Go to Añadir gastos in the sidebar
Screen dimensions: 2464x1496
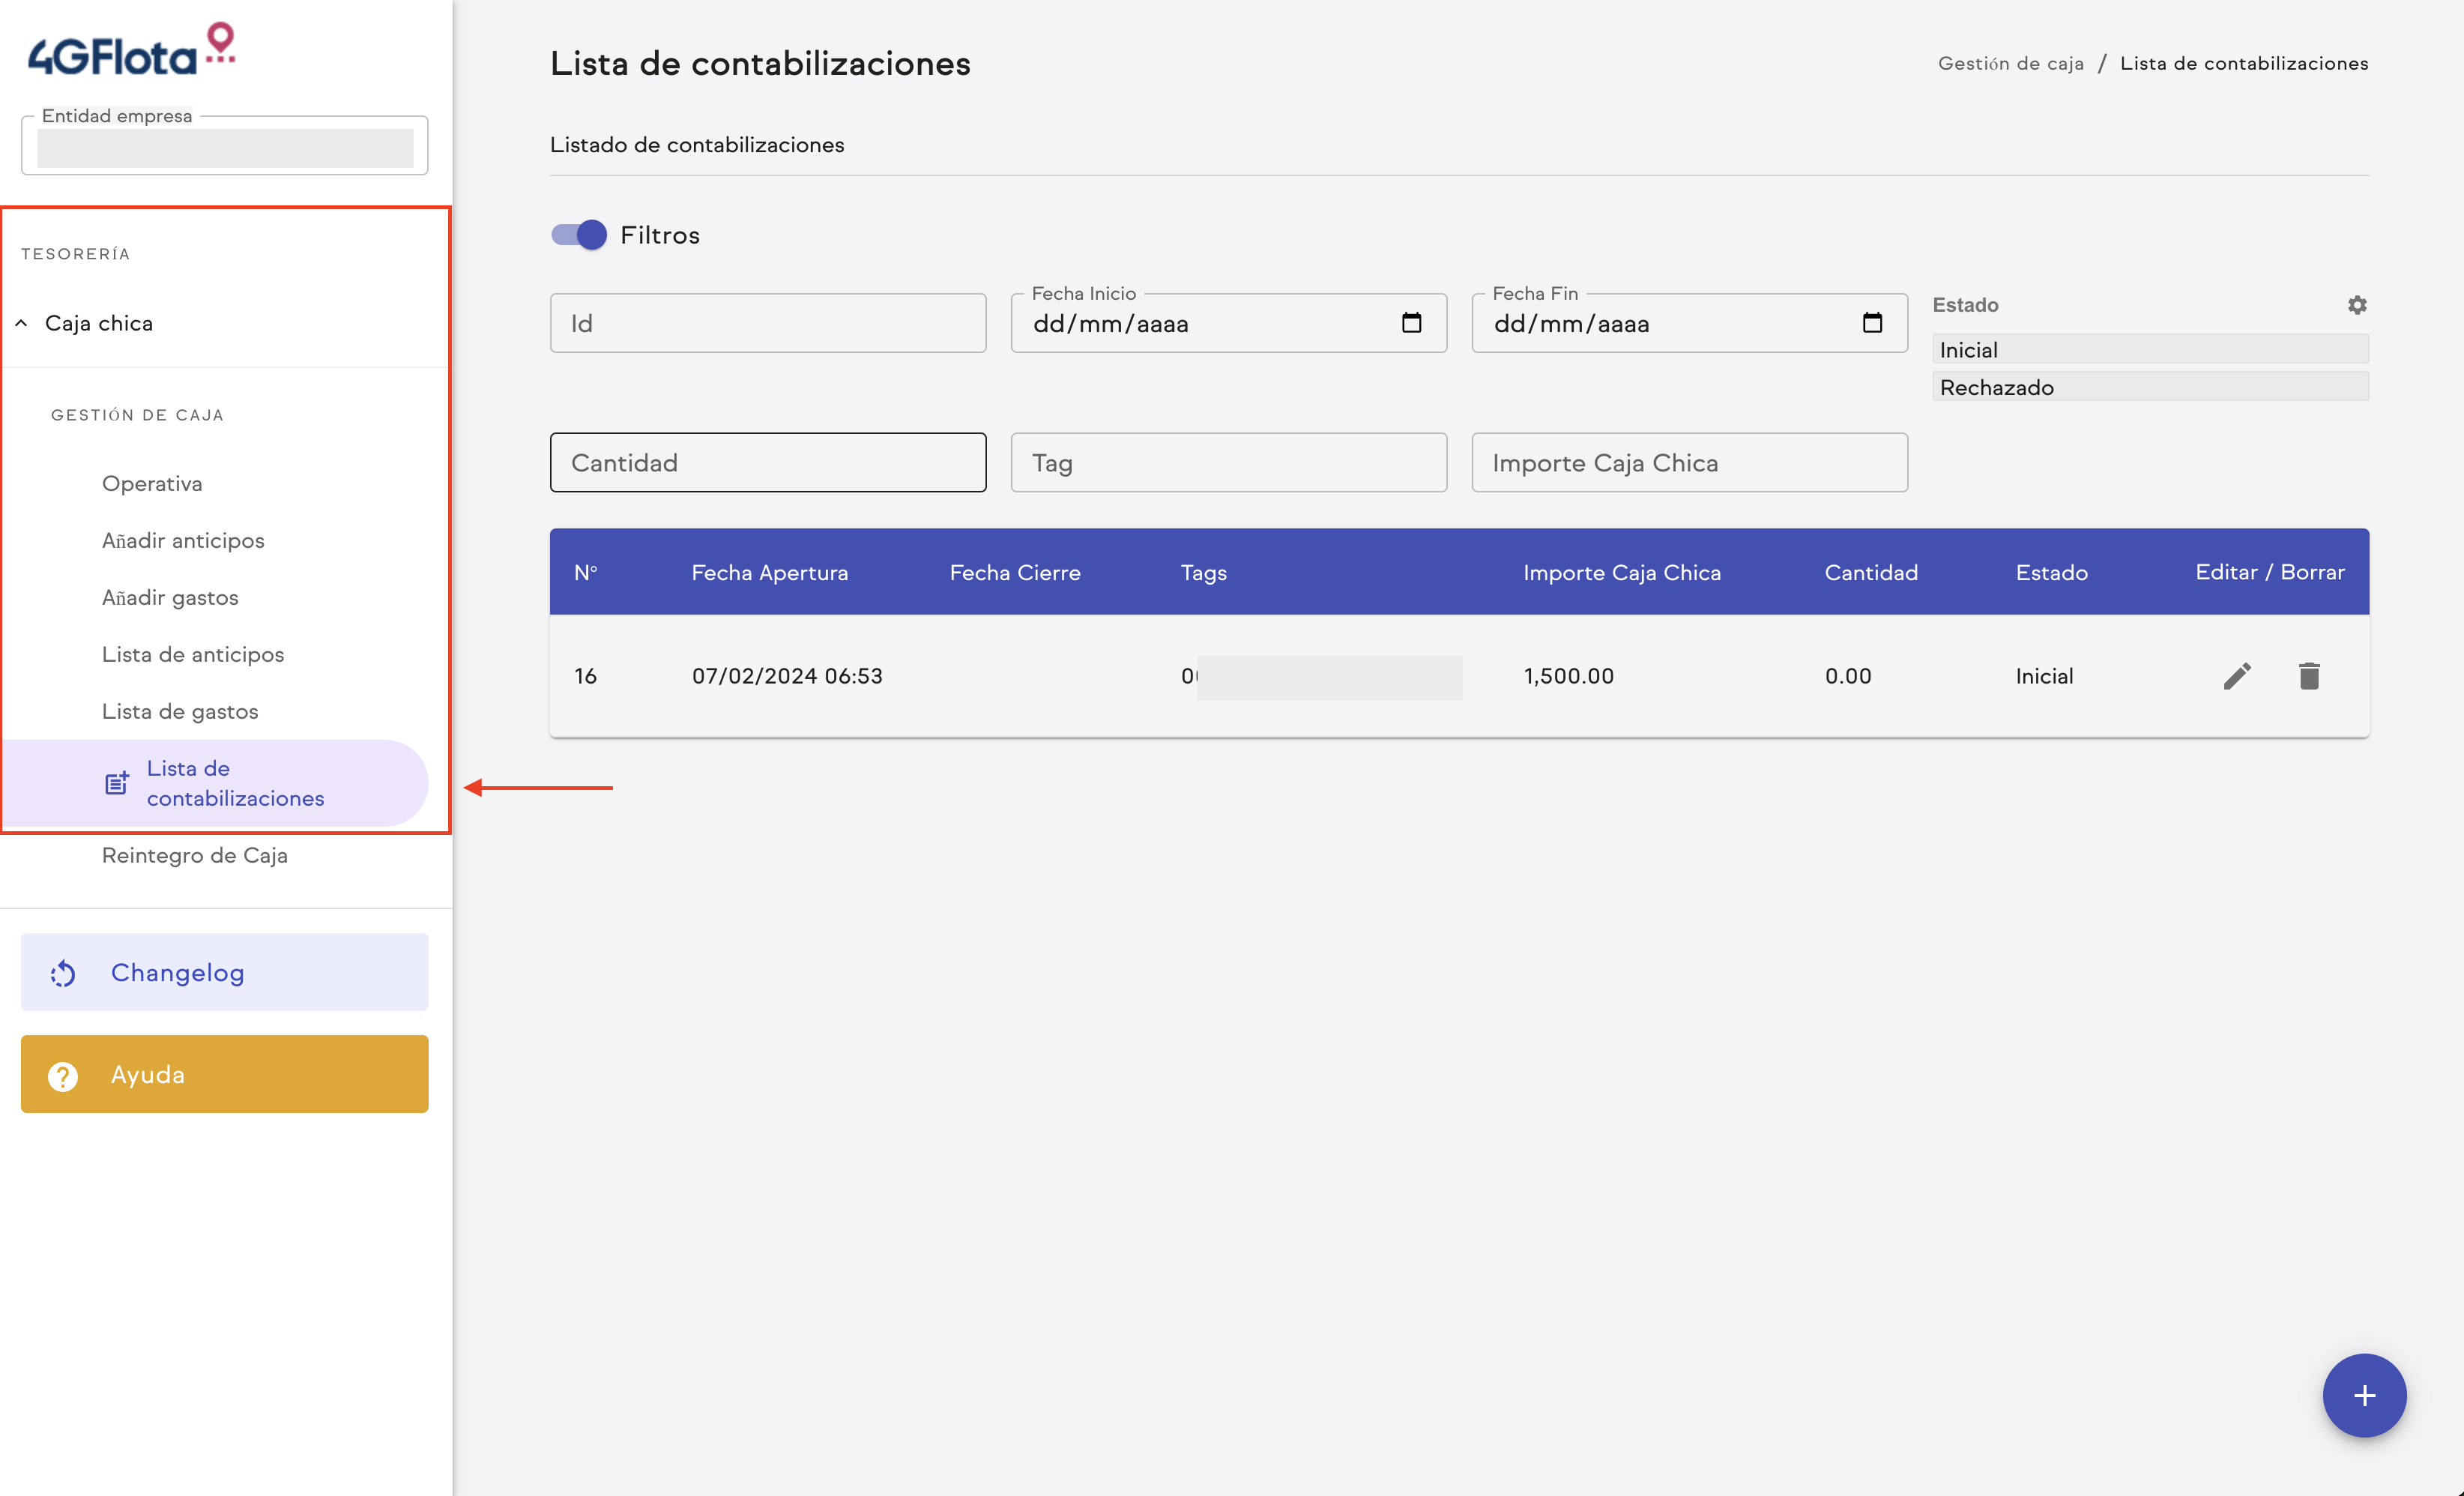169,597
